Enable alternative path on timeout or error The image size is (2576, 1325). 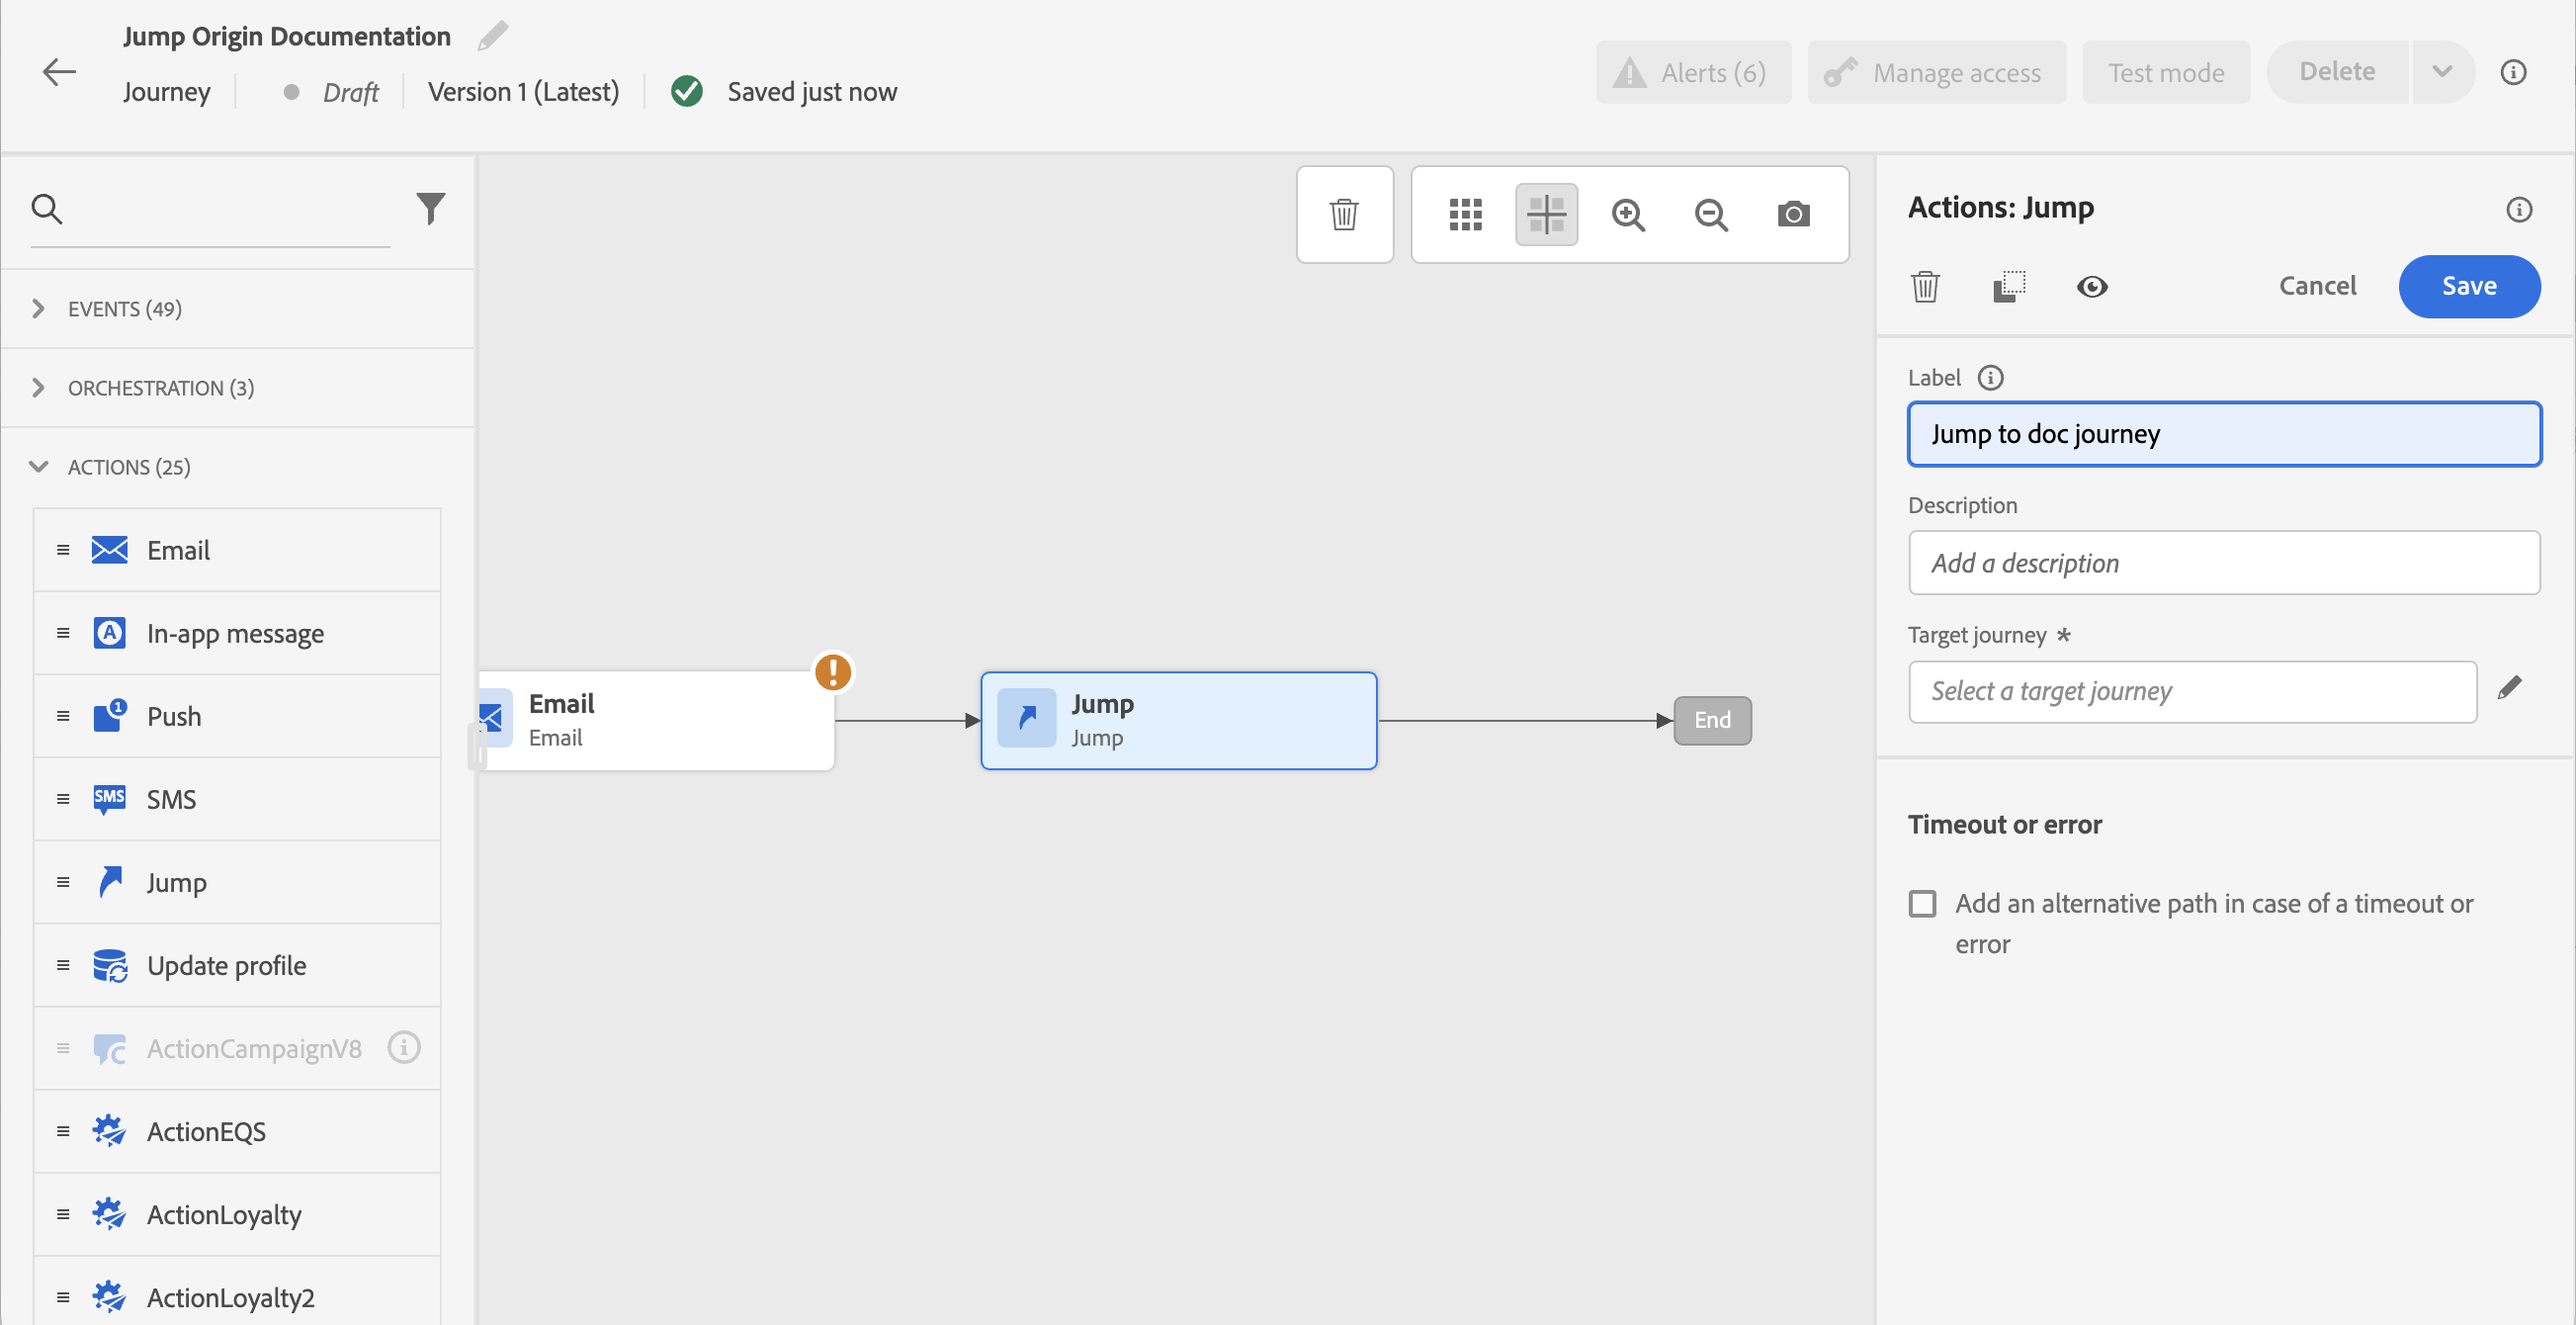1922,903
